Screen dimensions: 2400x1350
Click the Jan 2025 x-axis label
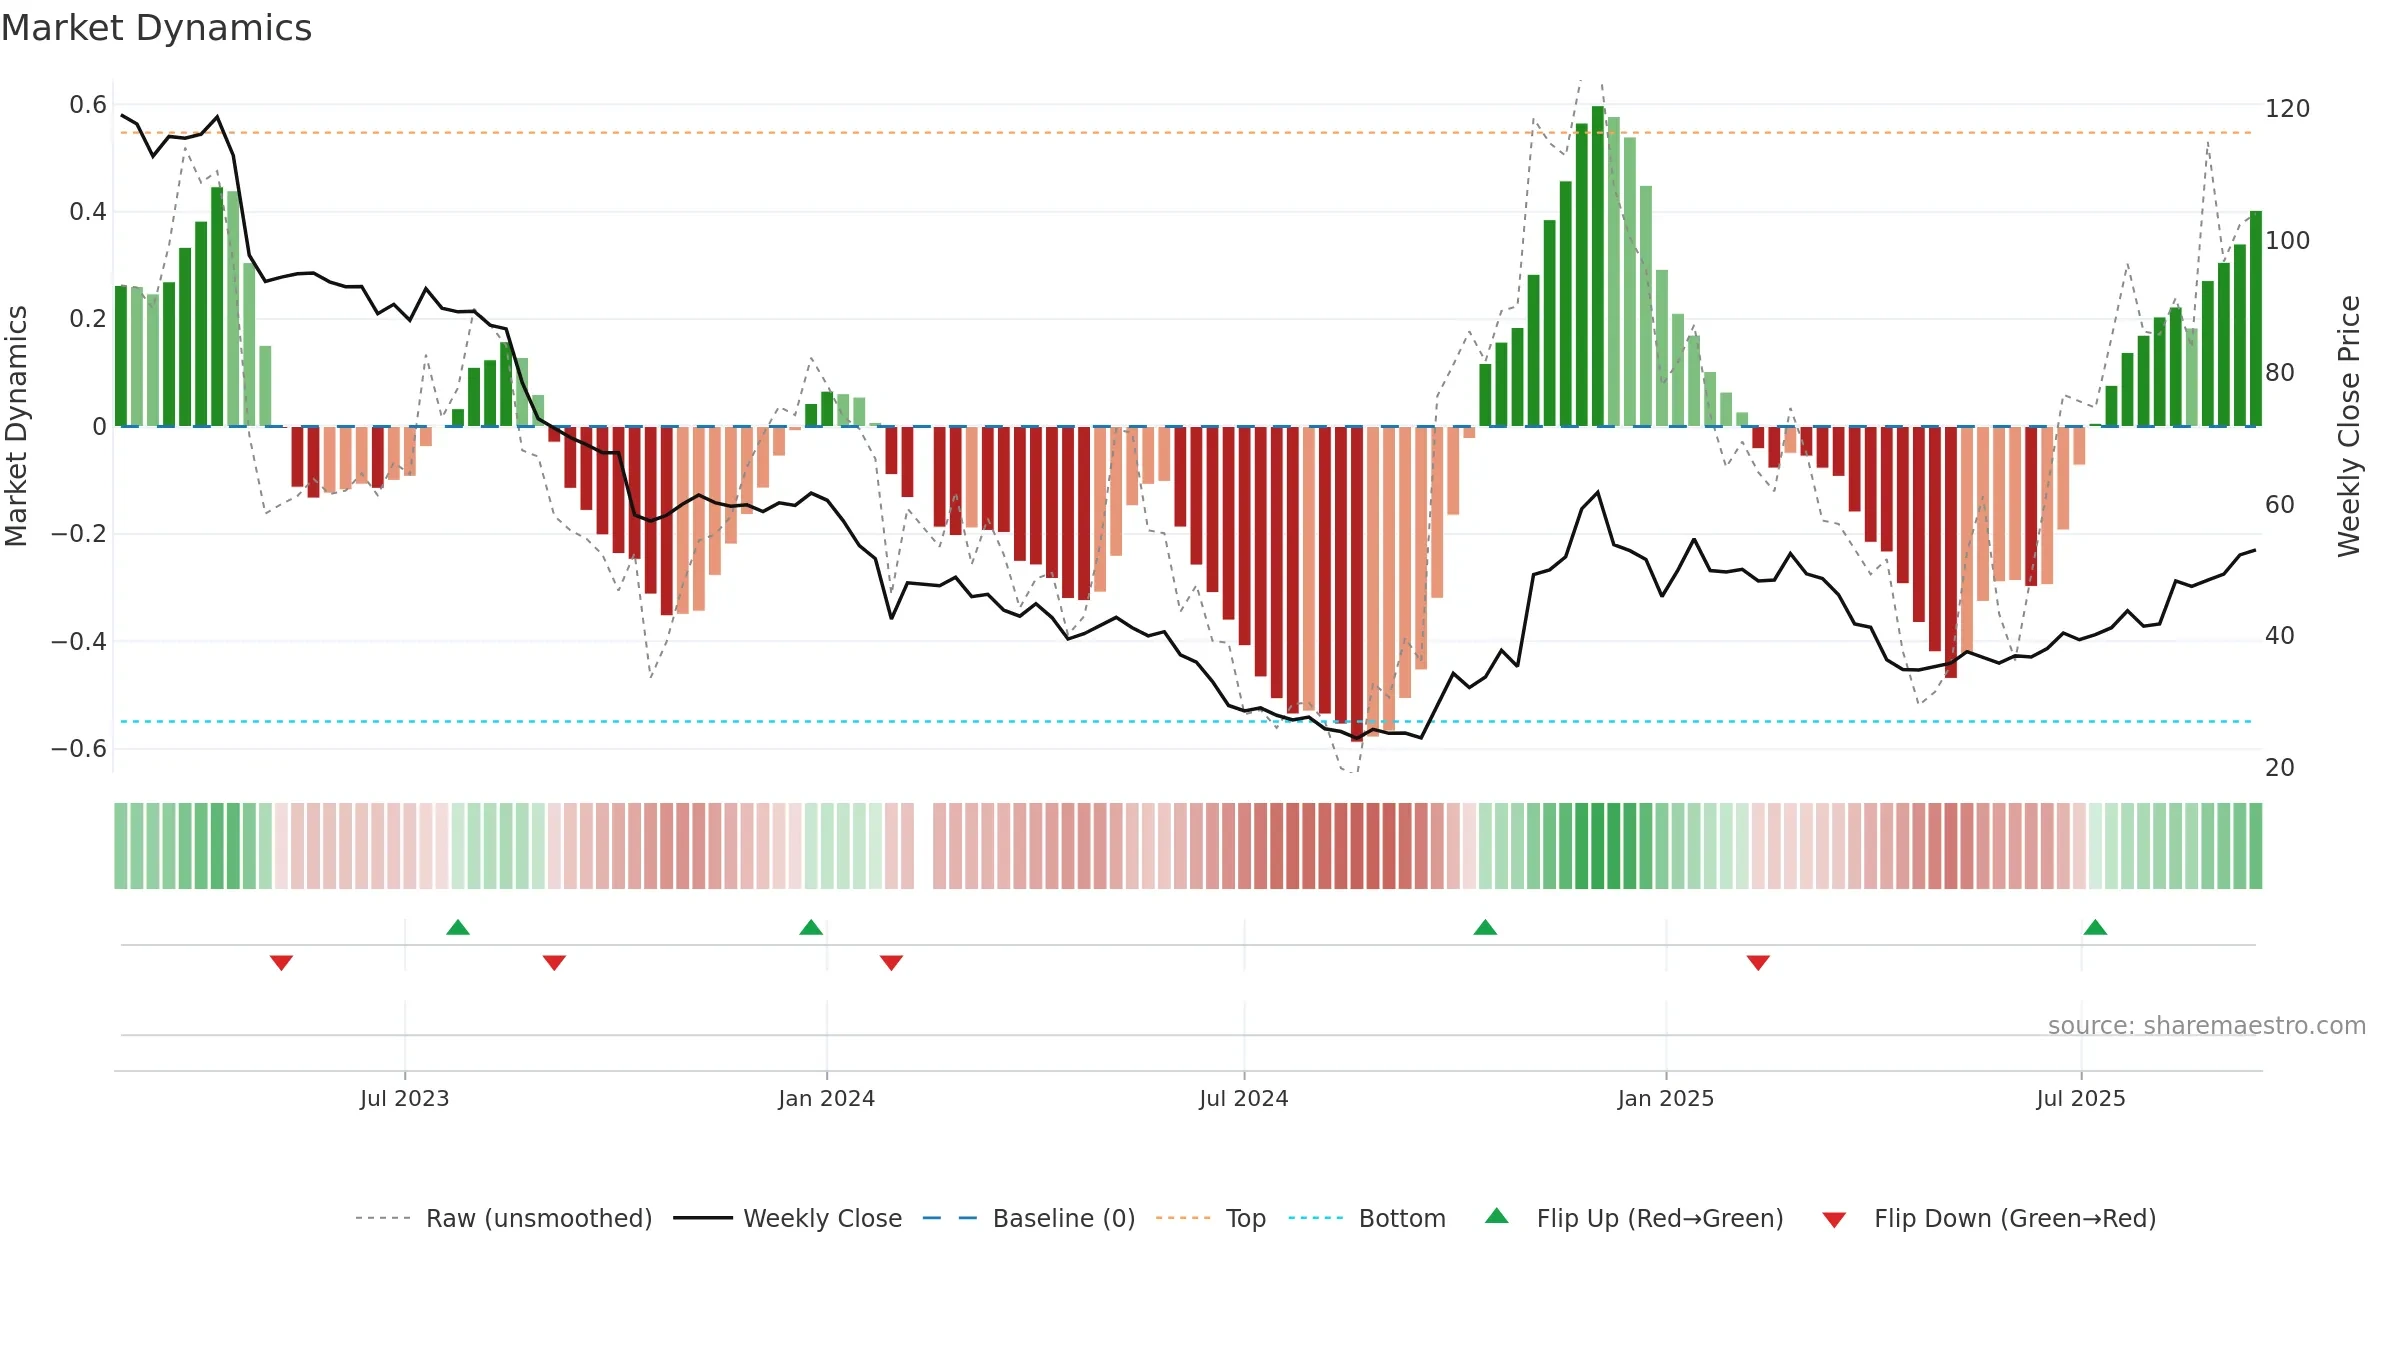pos(1666,1098)
